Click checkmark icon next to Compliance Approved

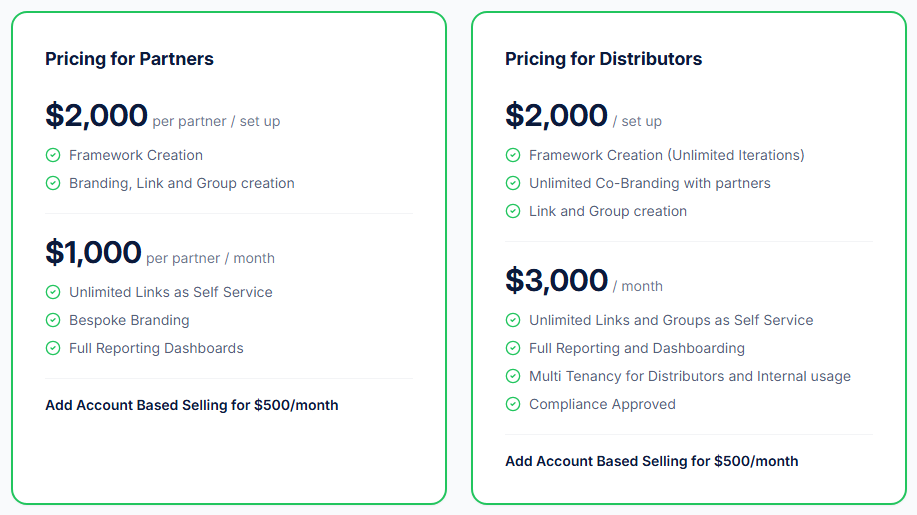(x=513, y=404)
